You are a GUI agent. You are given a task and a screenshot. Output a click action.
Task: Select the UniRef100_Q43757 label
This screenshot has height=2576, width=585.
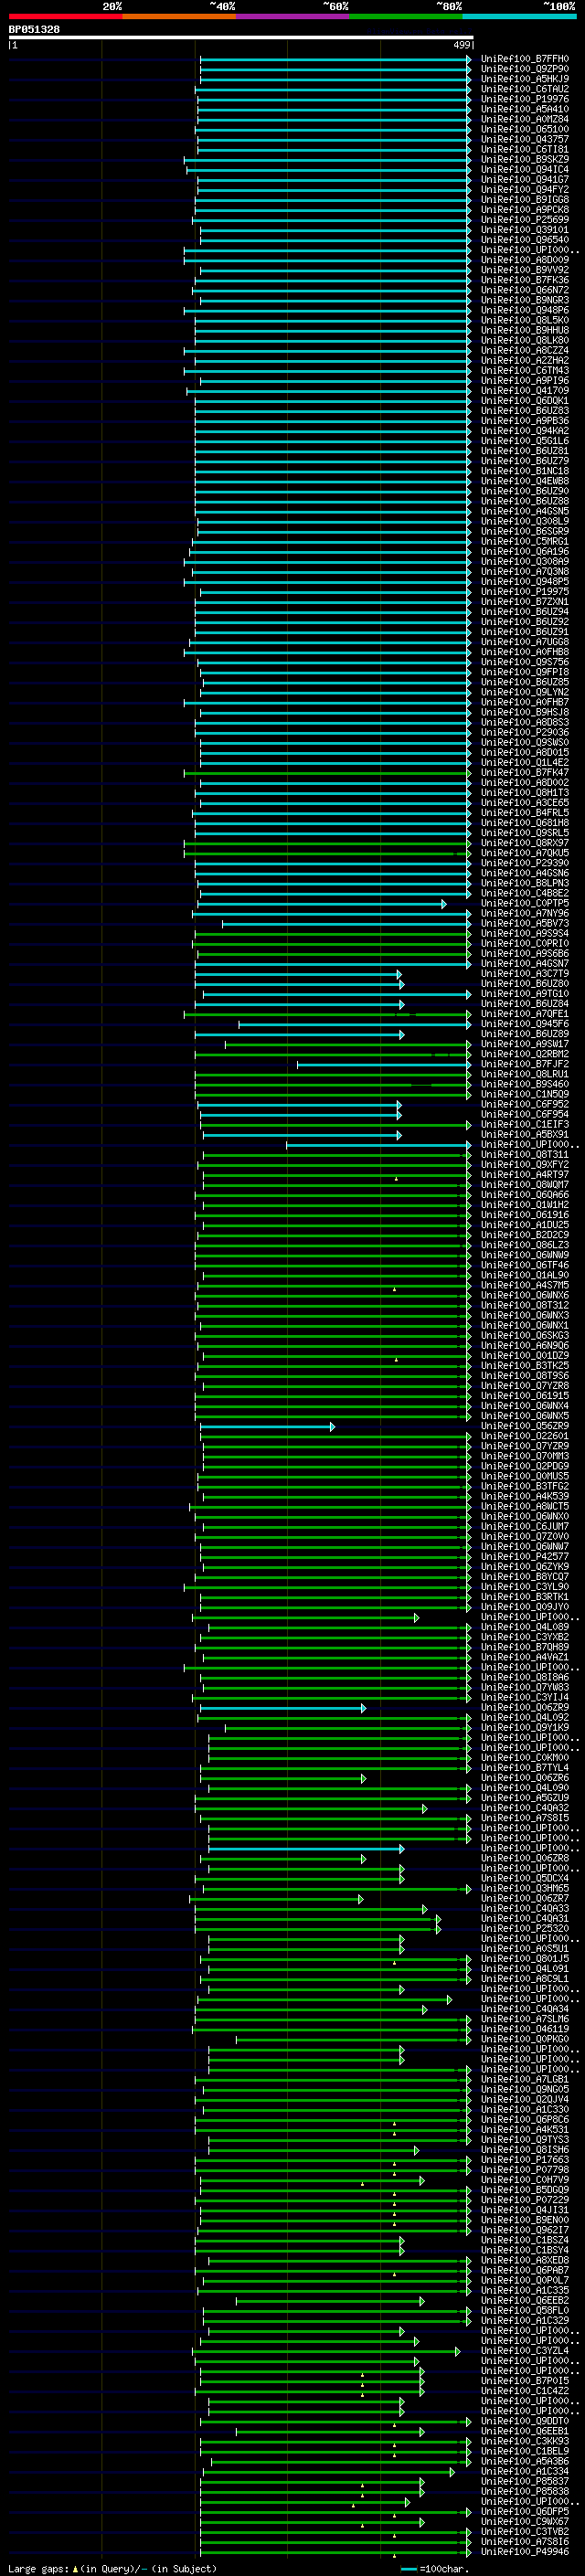[x=524, y=139]
